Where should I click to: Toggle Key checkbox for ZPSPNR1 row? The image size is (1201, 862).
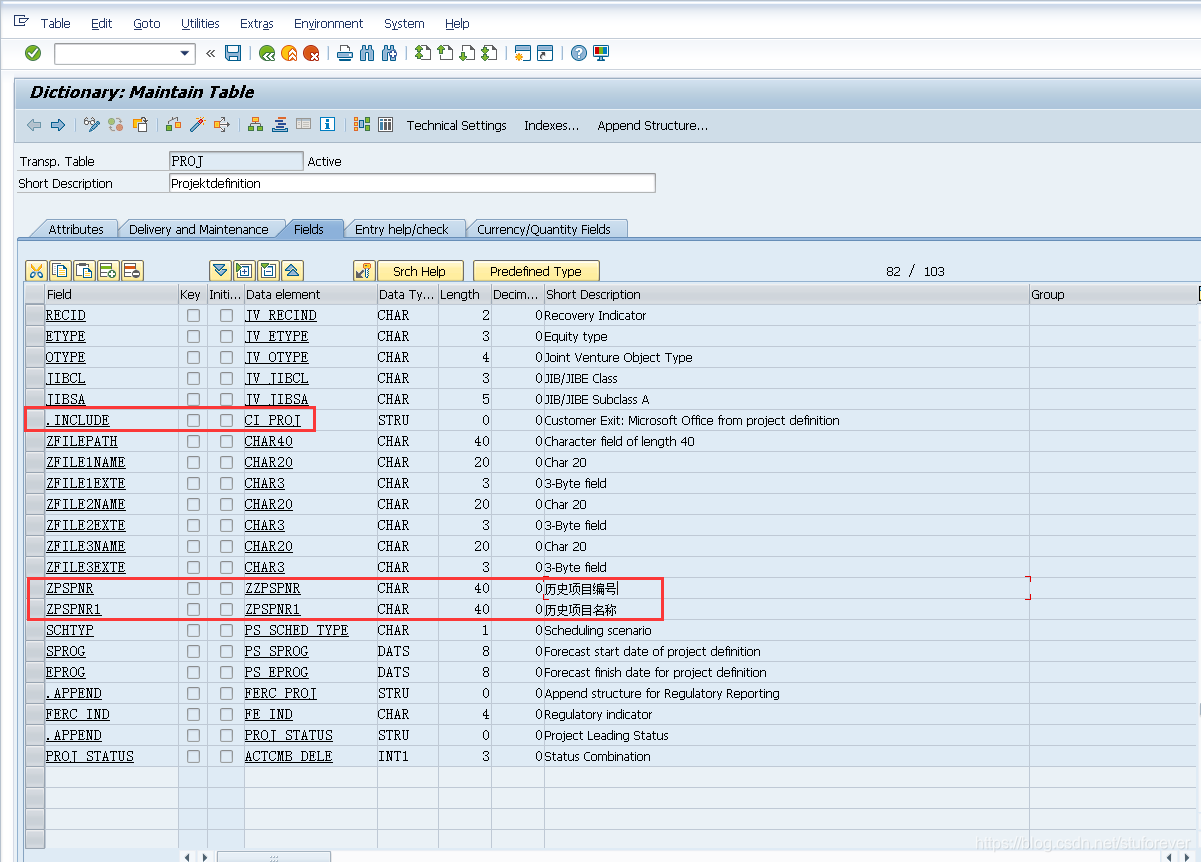tap(193, 609)
